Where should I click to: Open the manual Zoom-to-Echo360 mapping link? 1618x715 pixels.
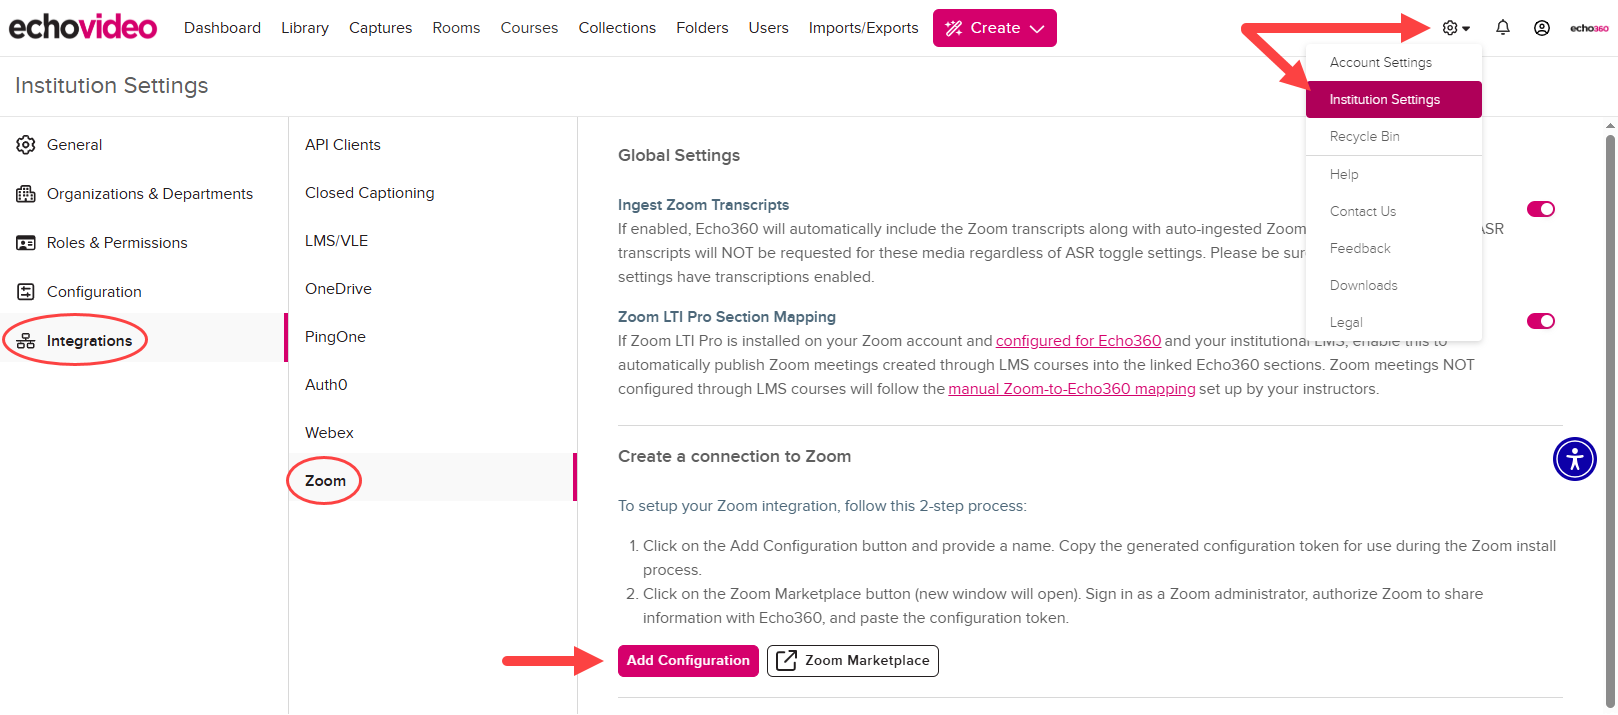tap(1071, 388)
